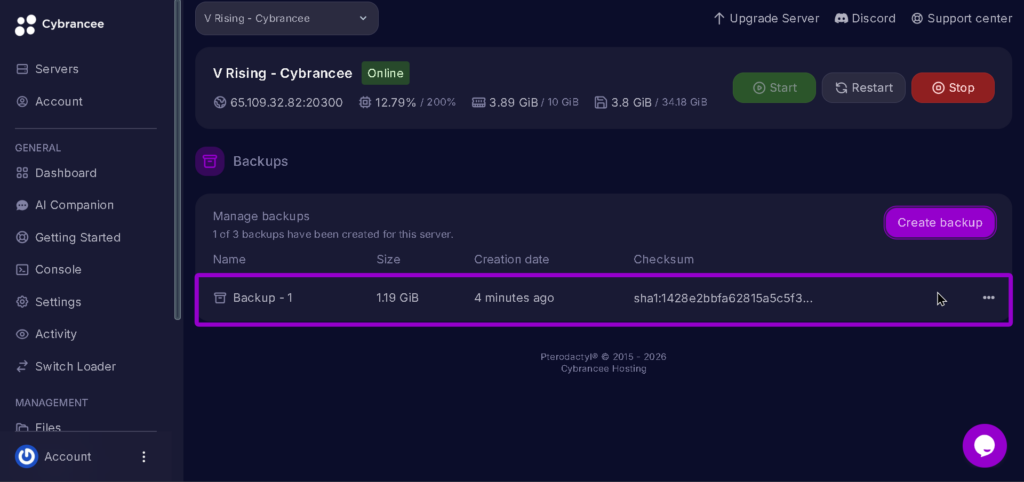Click the Upgrade Server arrow icon
This screenshot has width=1024, height=482.
click(719, 18)
